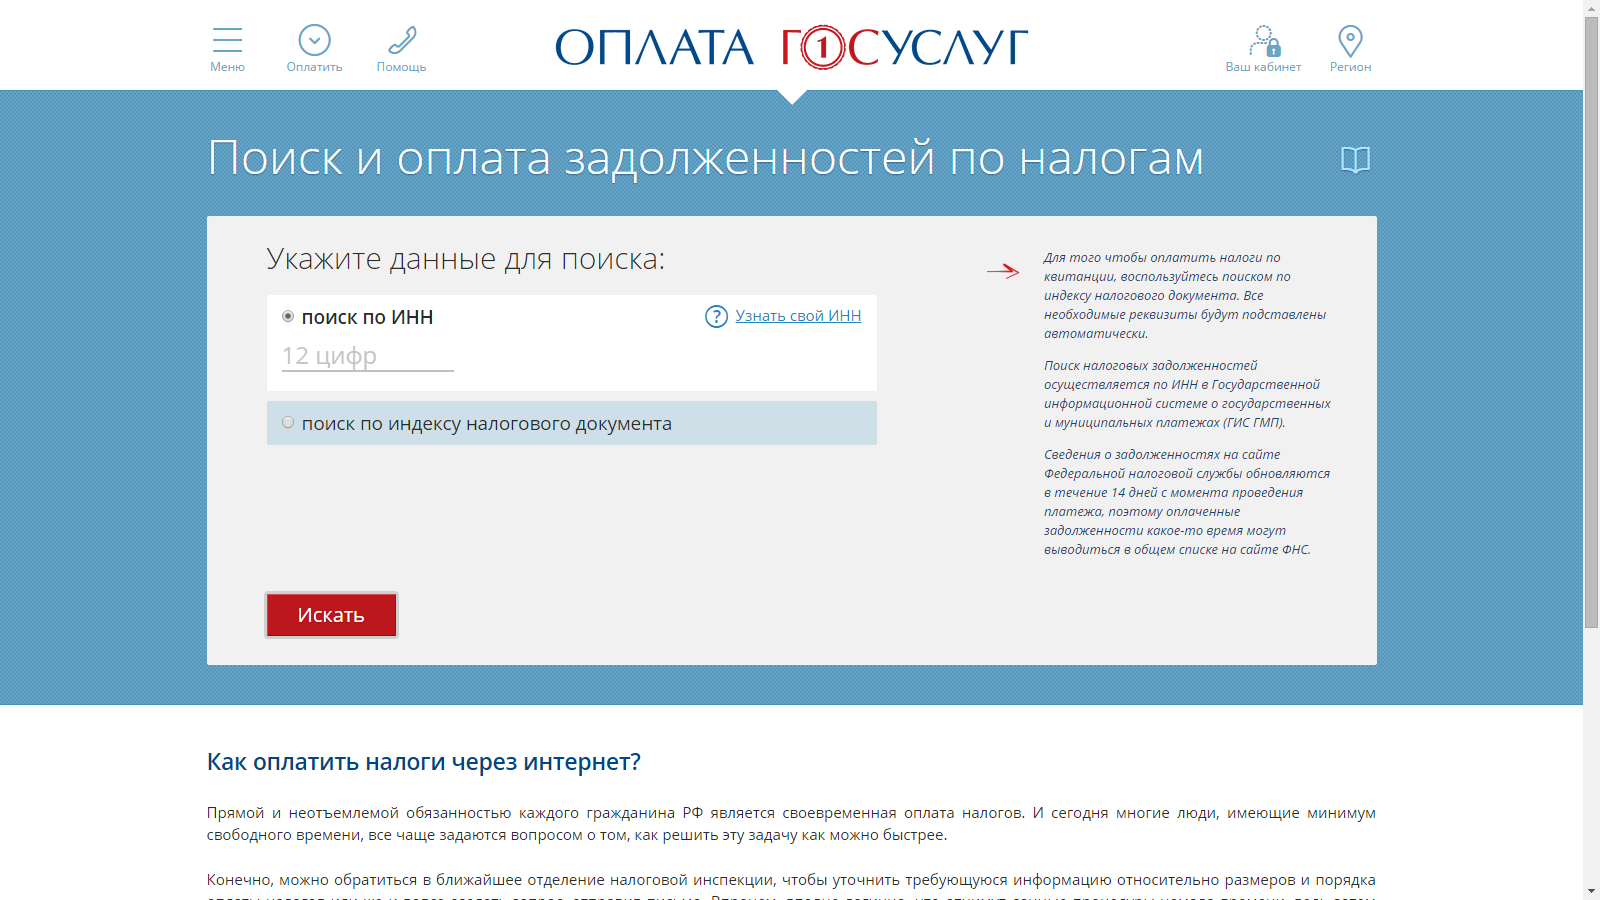This screenshot has height=900, width=1600.
Task: Click the Укажите данные для поиска heading
Action: point(465,259)
